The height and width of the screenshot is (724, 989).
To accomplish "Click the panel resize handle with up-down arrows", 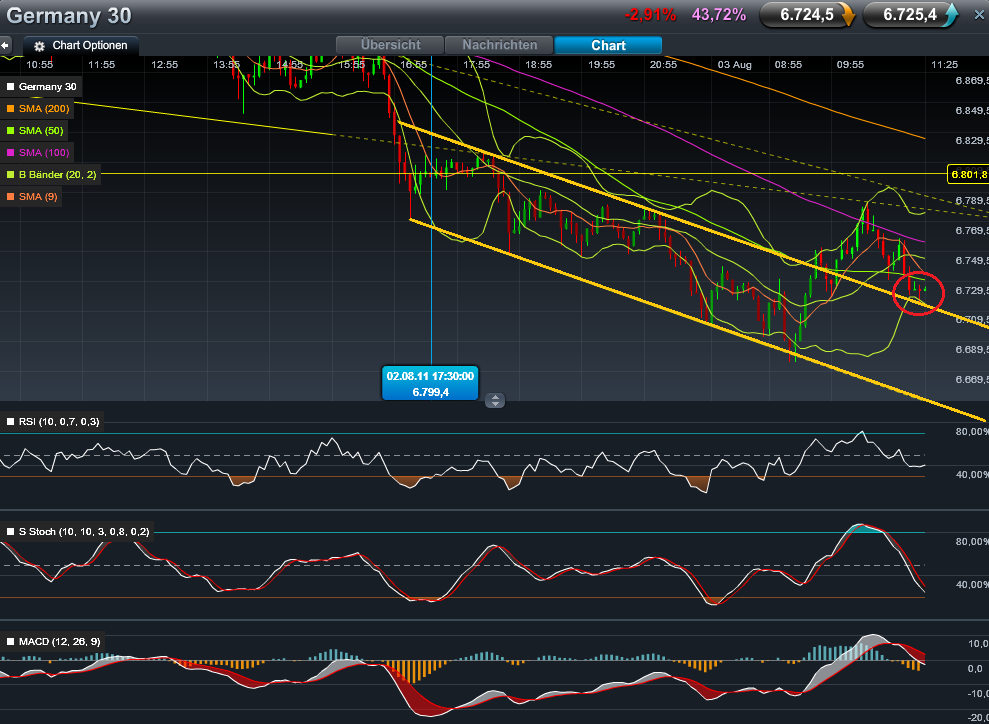I will pyautogui.click(x=495, y=400).
